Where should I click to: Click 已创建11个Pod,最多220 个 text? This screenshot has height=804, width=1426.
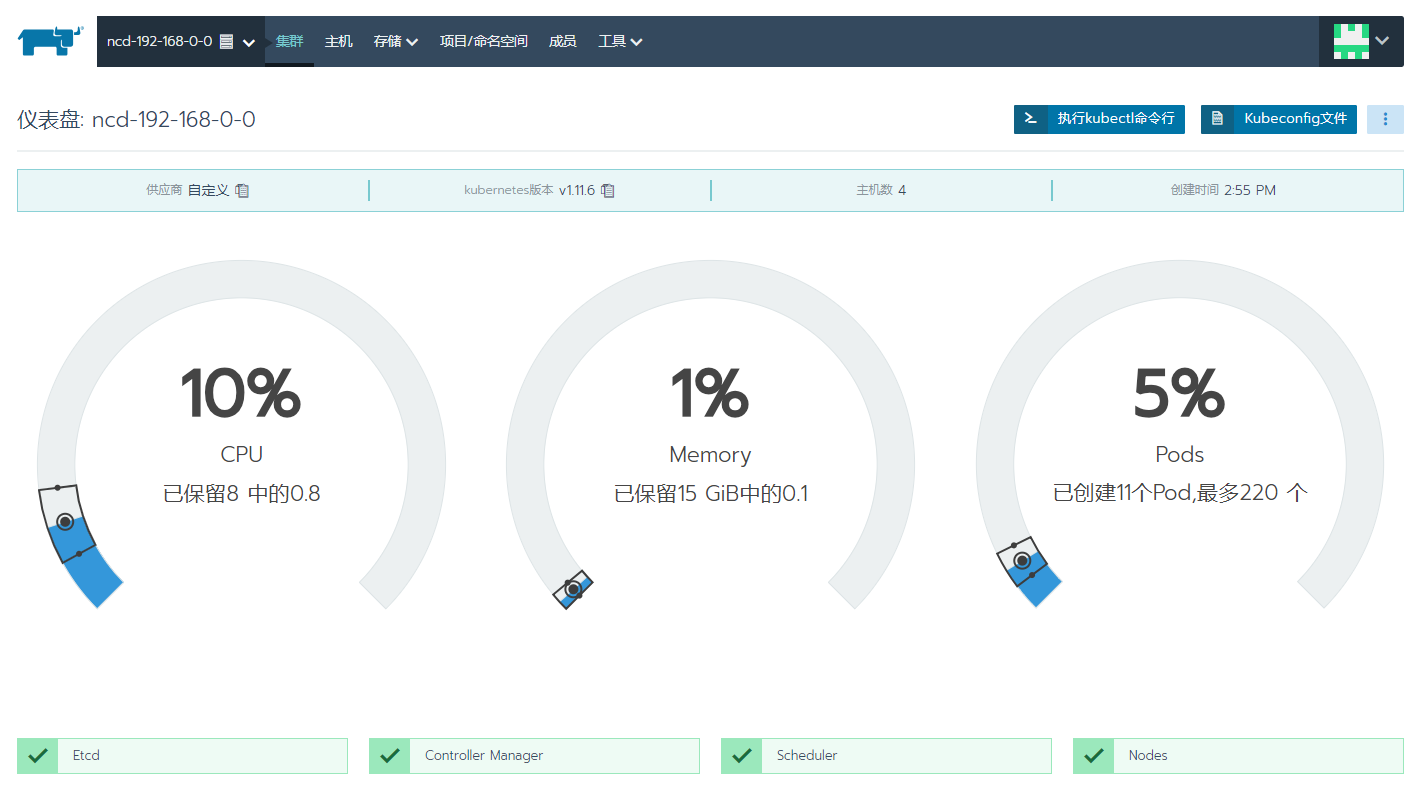pyautogui.click(x=1181, y=493)
